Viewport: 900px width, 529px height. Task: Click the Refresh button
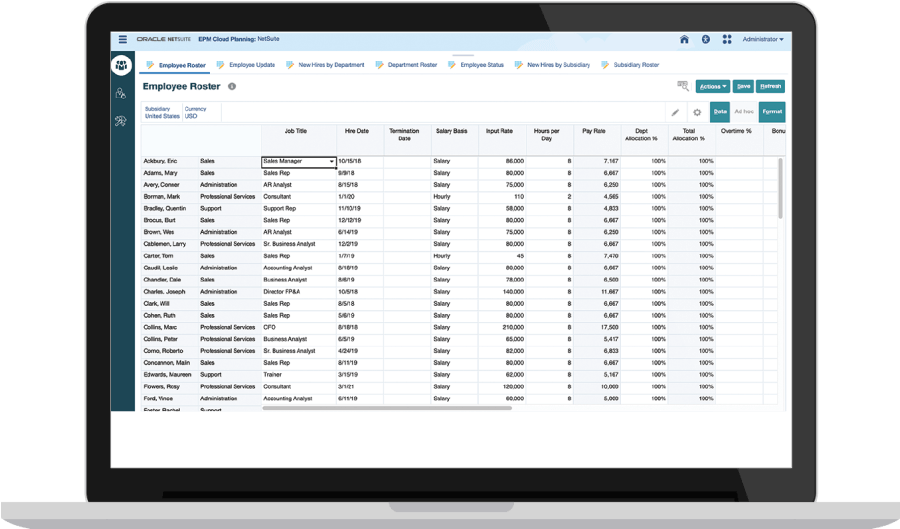point(770,87)
